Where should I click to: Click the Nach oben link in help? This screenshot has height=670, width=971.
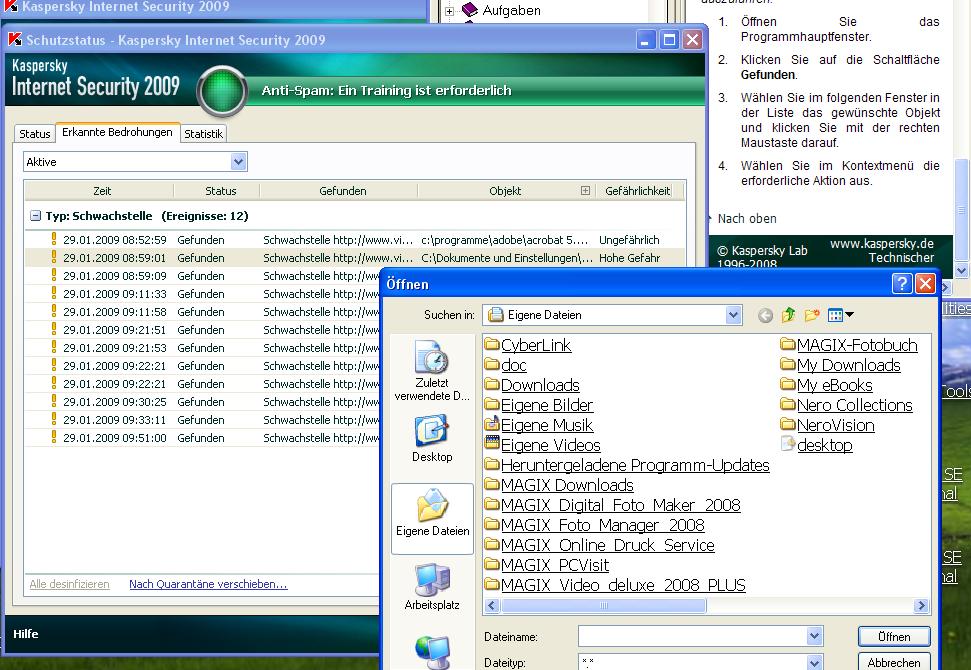pos(747,219)
